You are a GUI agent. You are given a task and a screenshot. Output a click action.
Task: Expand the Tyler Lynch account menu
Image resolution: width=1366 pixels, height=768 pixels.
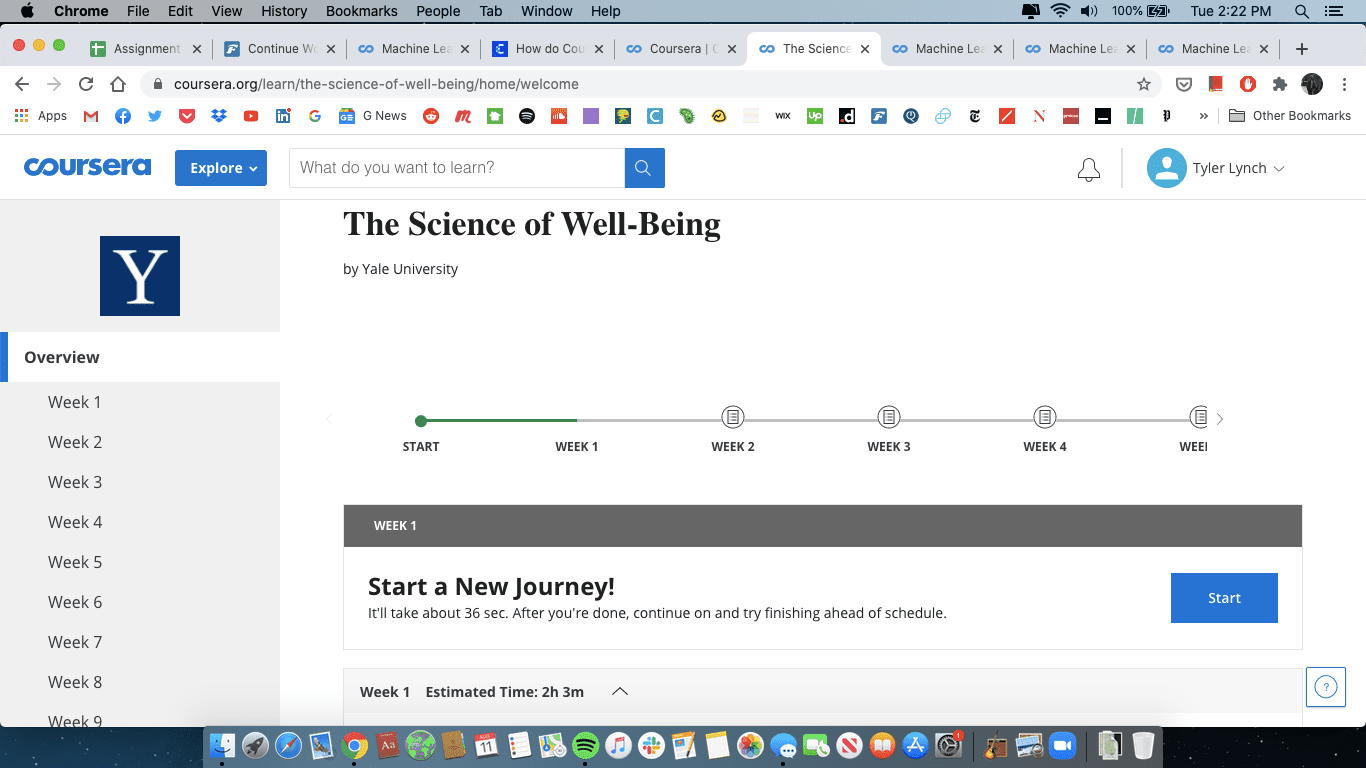1278,169
